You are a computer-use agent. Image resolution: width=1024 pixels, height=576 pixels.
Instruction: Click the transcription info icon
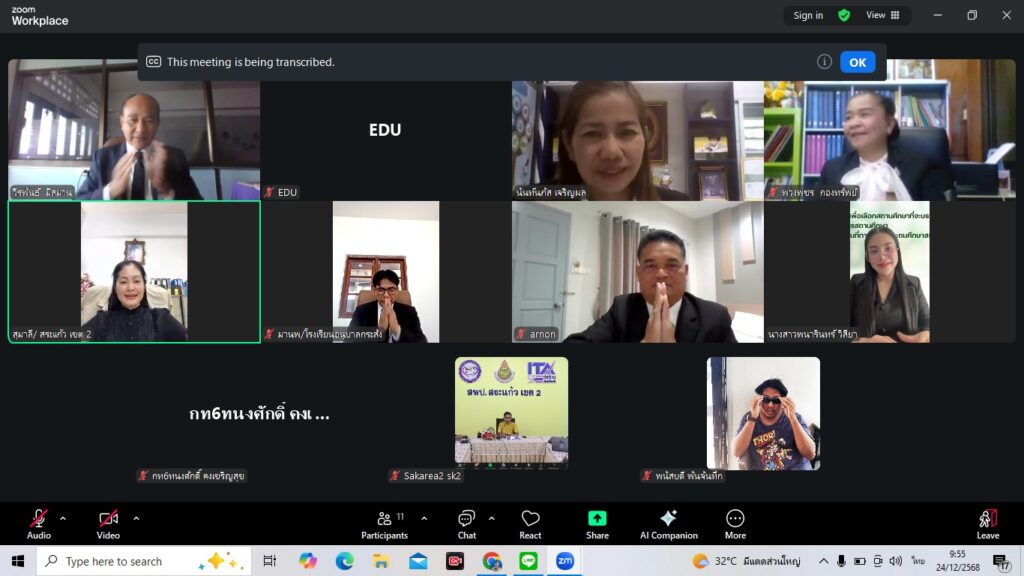click(824, 62)
